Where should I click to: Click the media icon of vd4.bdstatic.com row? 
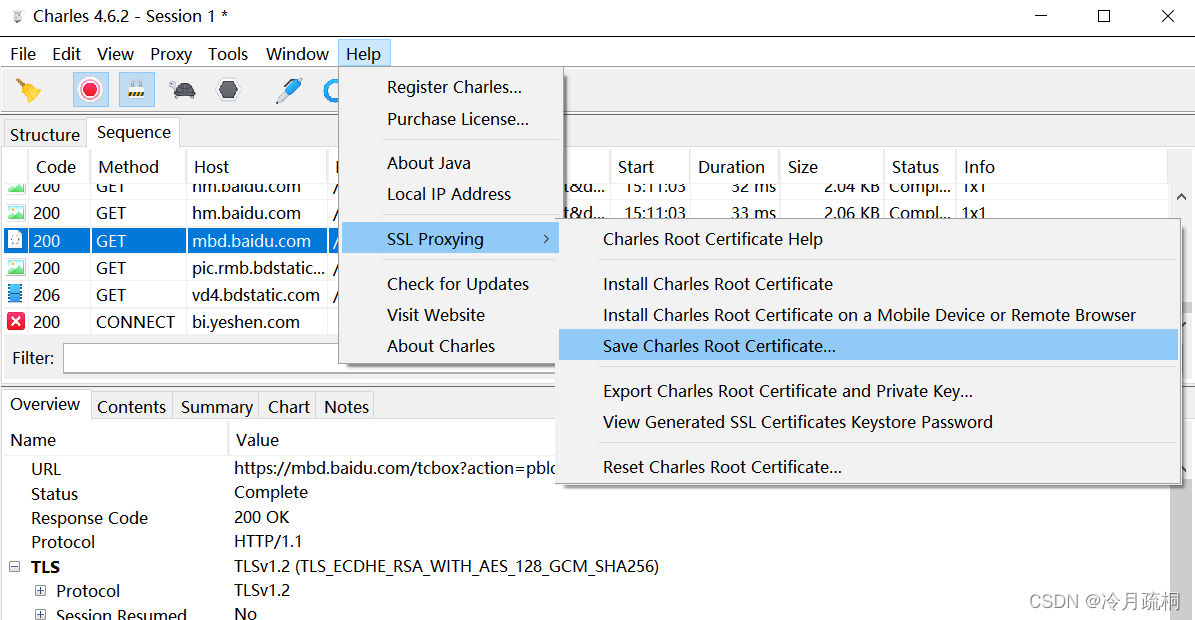[x=15, y=294]
